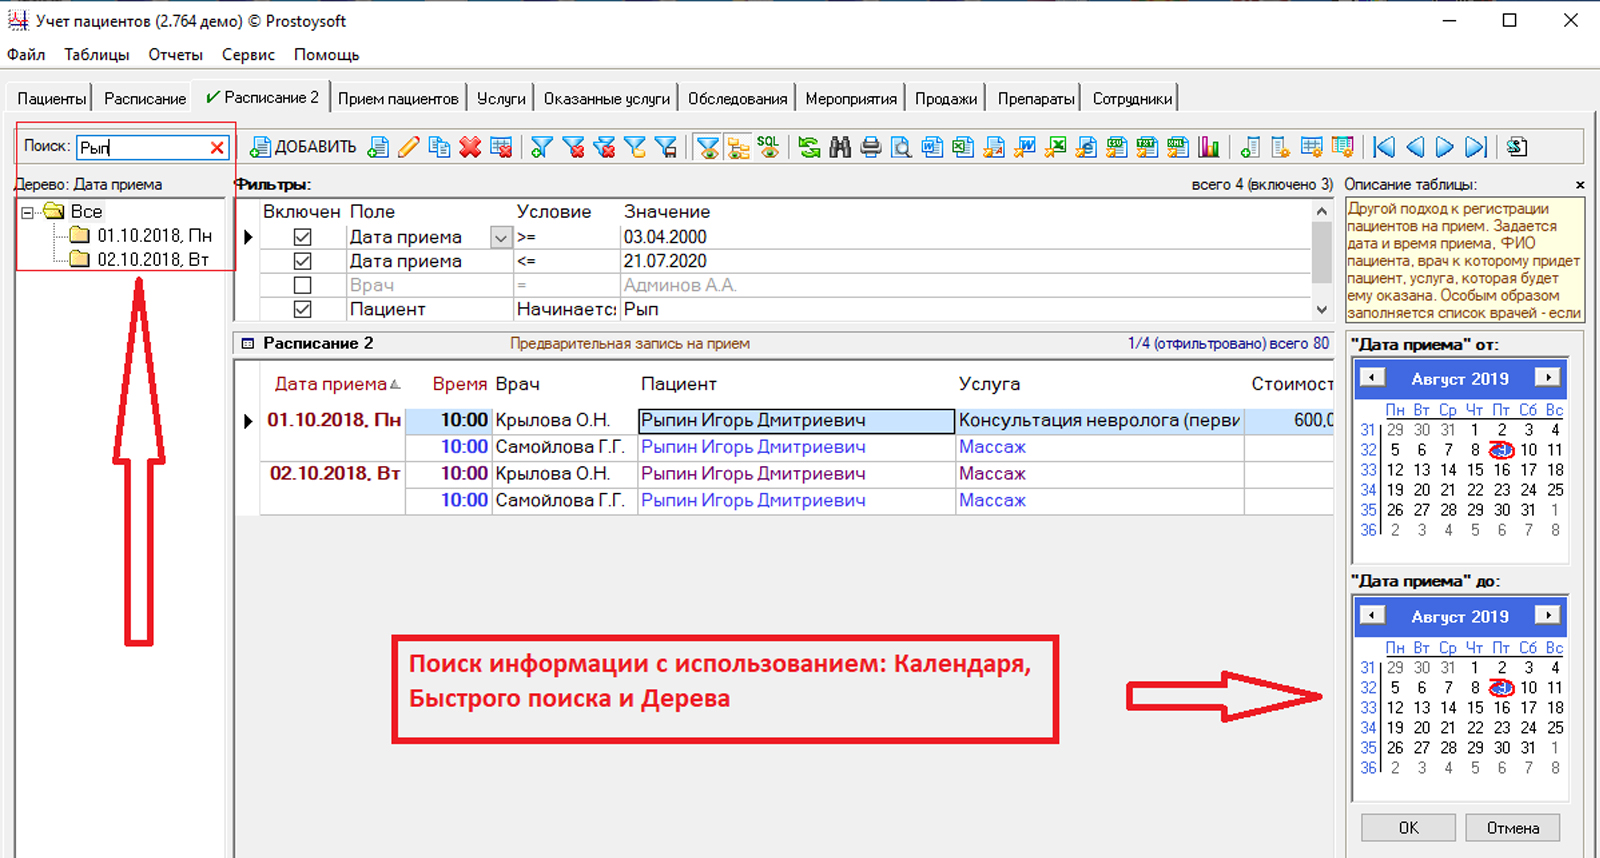1600x858 pixels.
Task: Switch to the Оказанные услуги tab
Action: click(607, 98)
